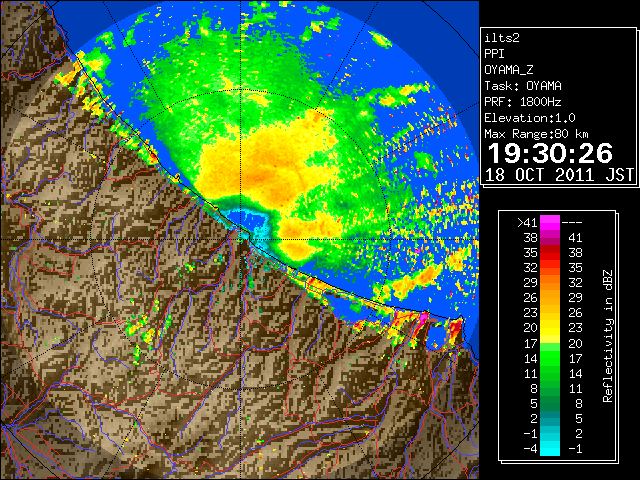The height and width of the screenshot is (480, 640).
Task: Pick the cyan swatch beside -4
Action: point(550,449)
